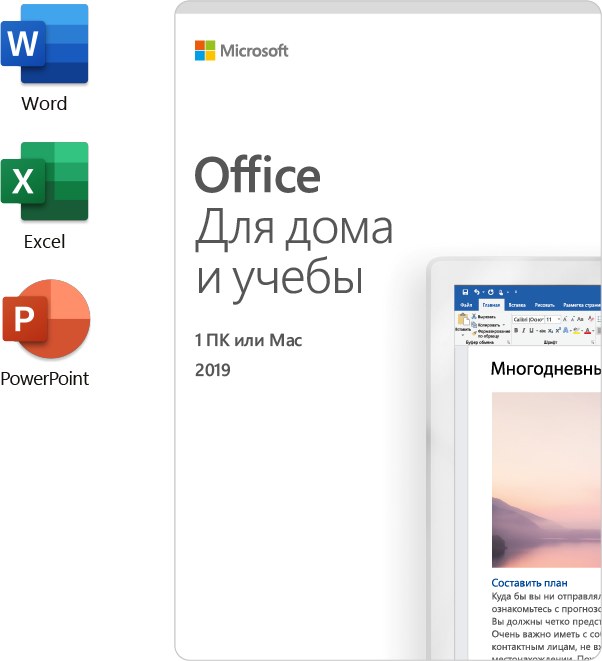Image resolution: width=602 pixels, height=661 pixels.
Task: Open the font size 11 dropdown arrow
Action: point(559,319)
